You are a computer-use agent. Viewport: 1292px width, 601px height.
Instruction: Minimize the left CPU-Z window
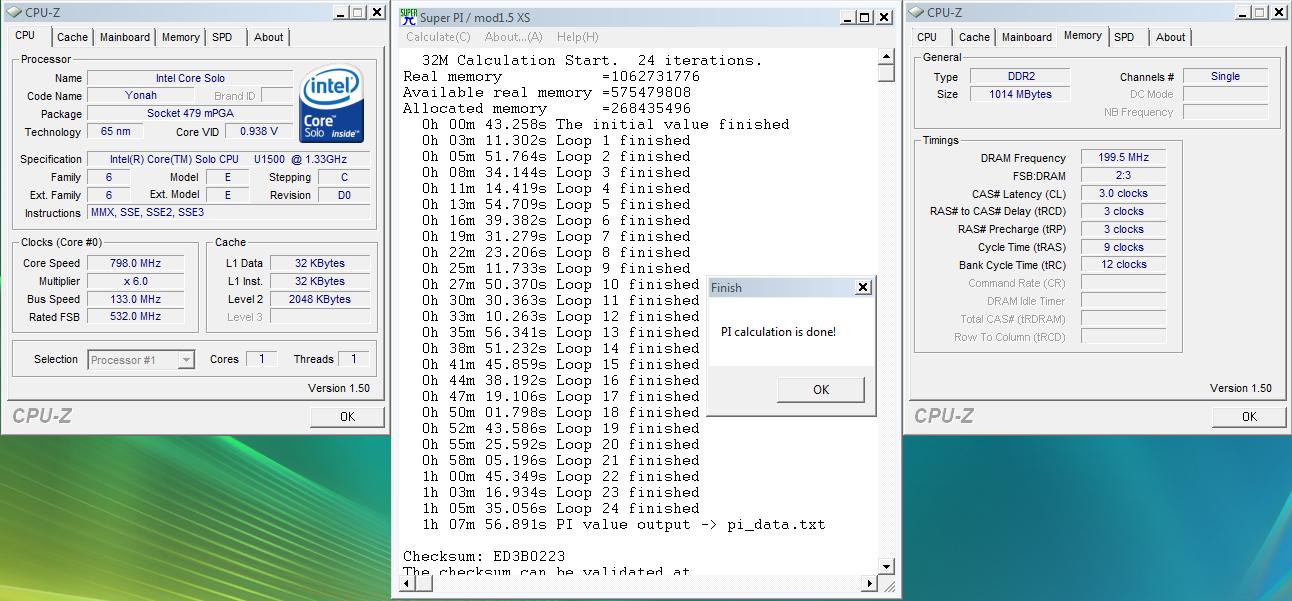[341, 13]
